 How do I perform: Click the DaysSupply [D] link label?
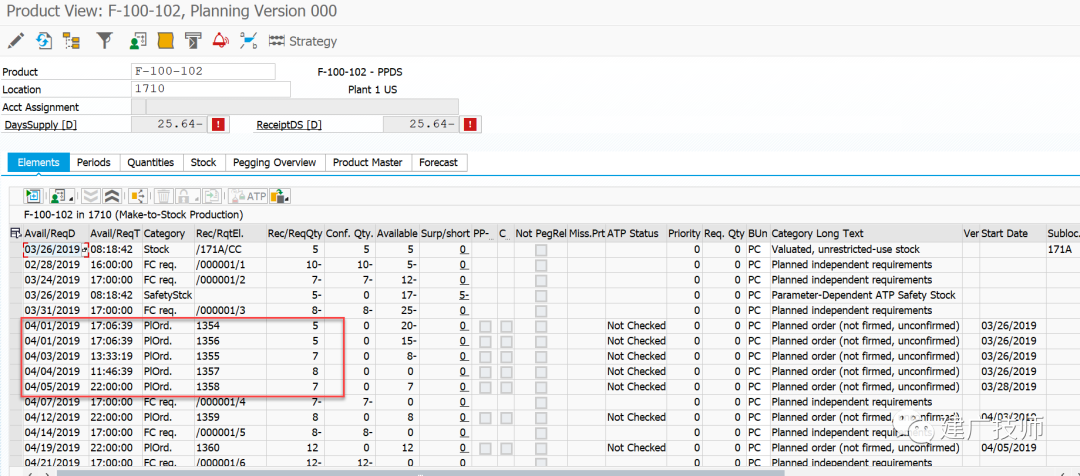pyautogui.click(x=41, y=125)
